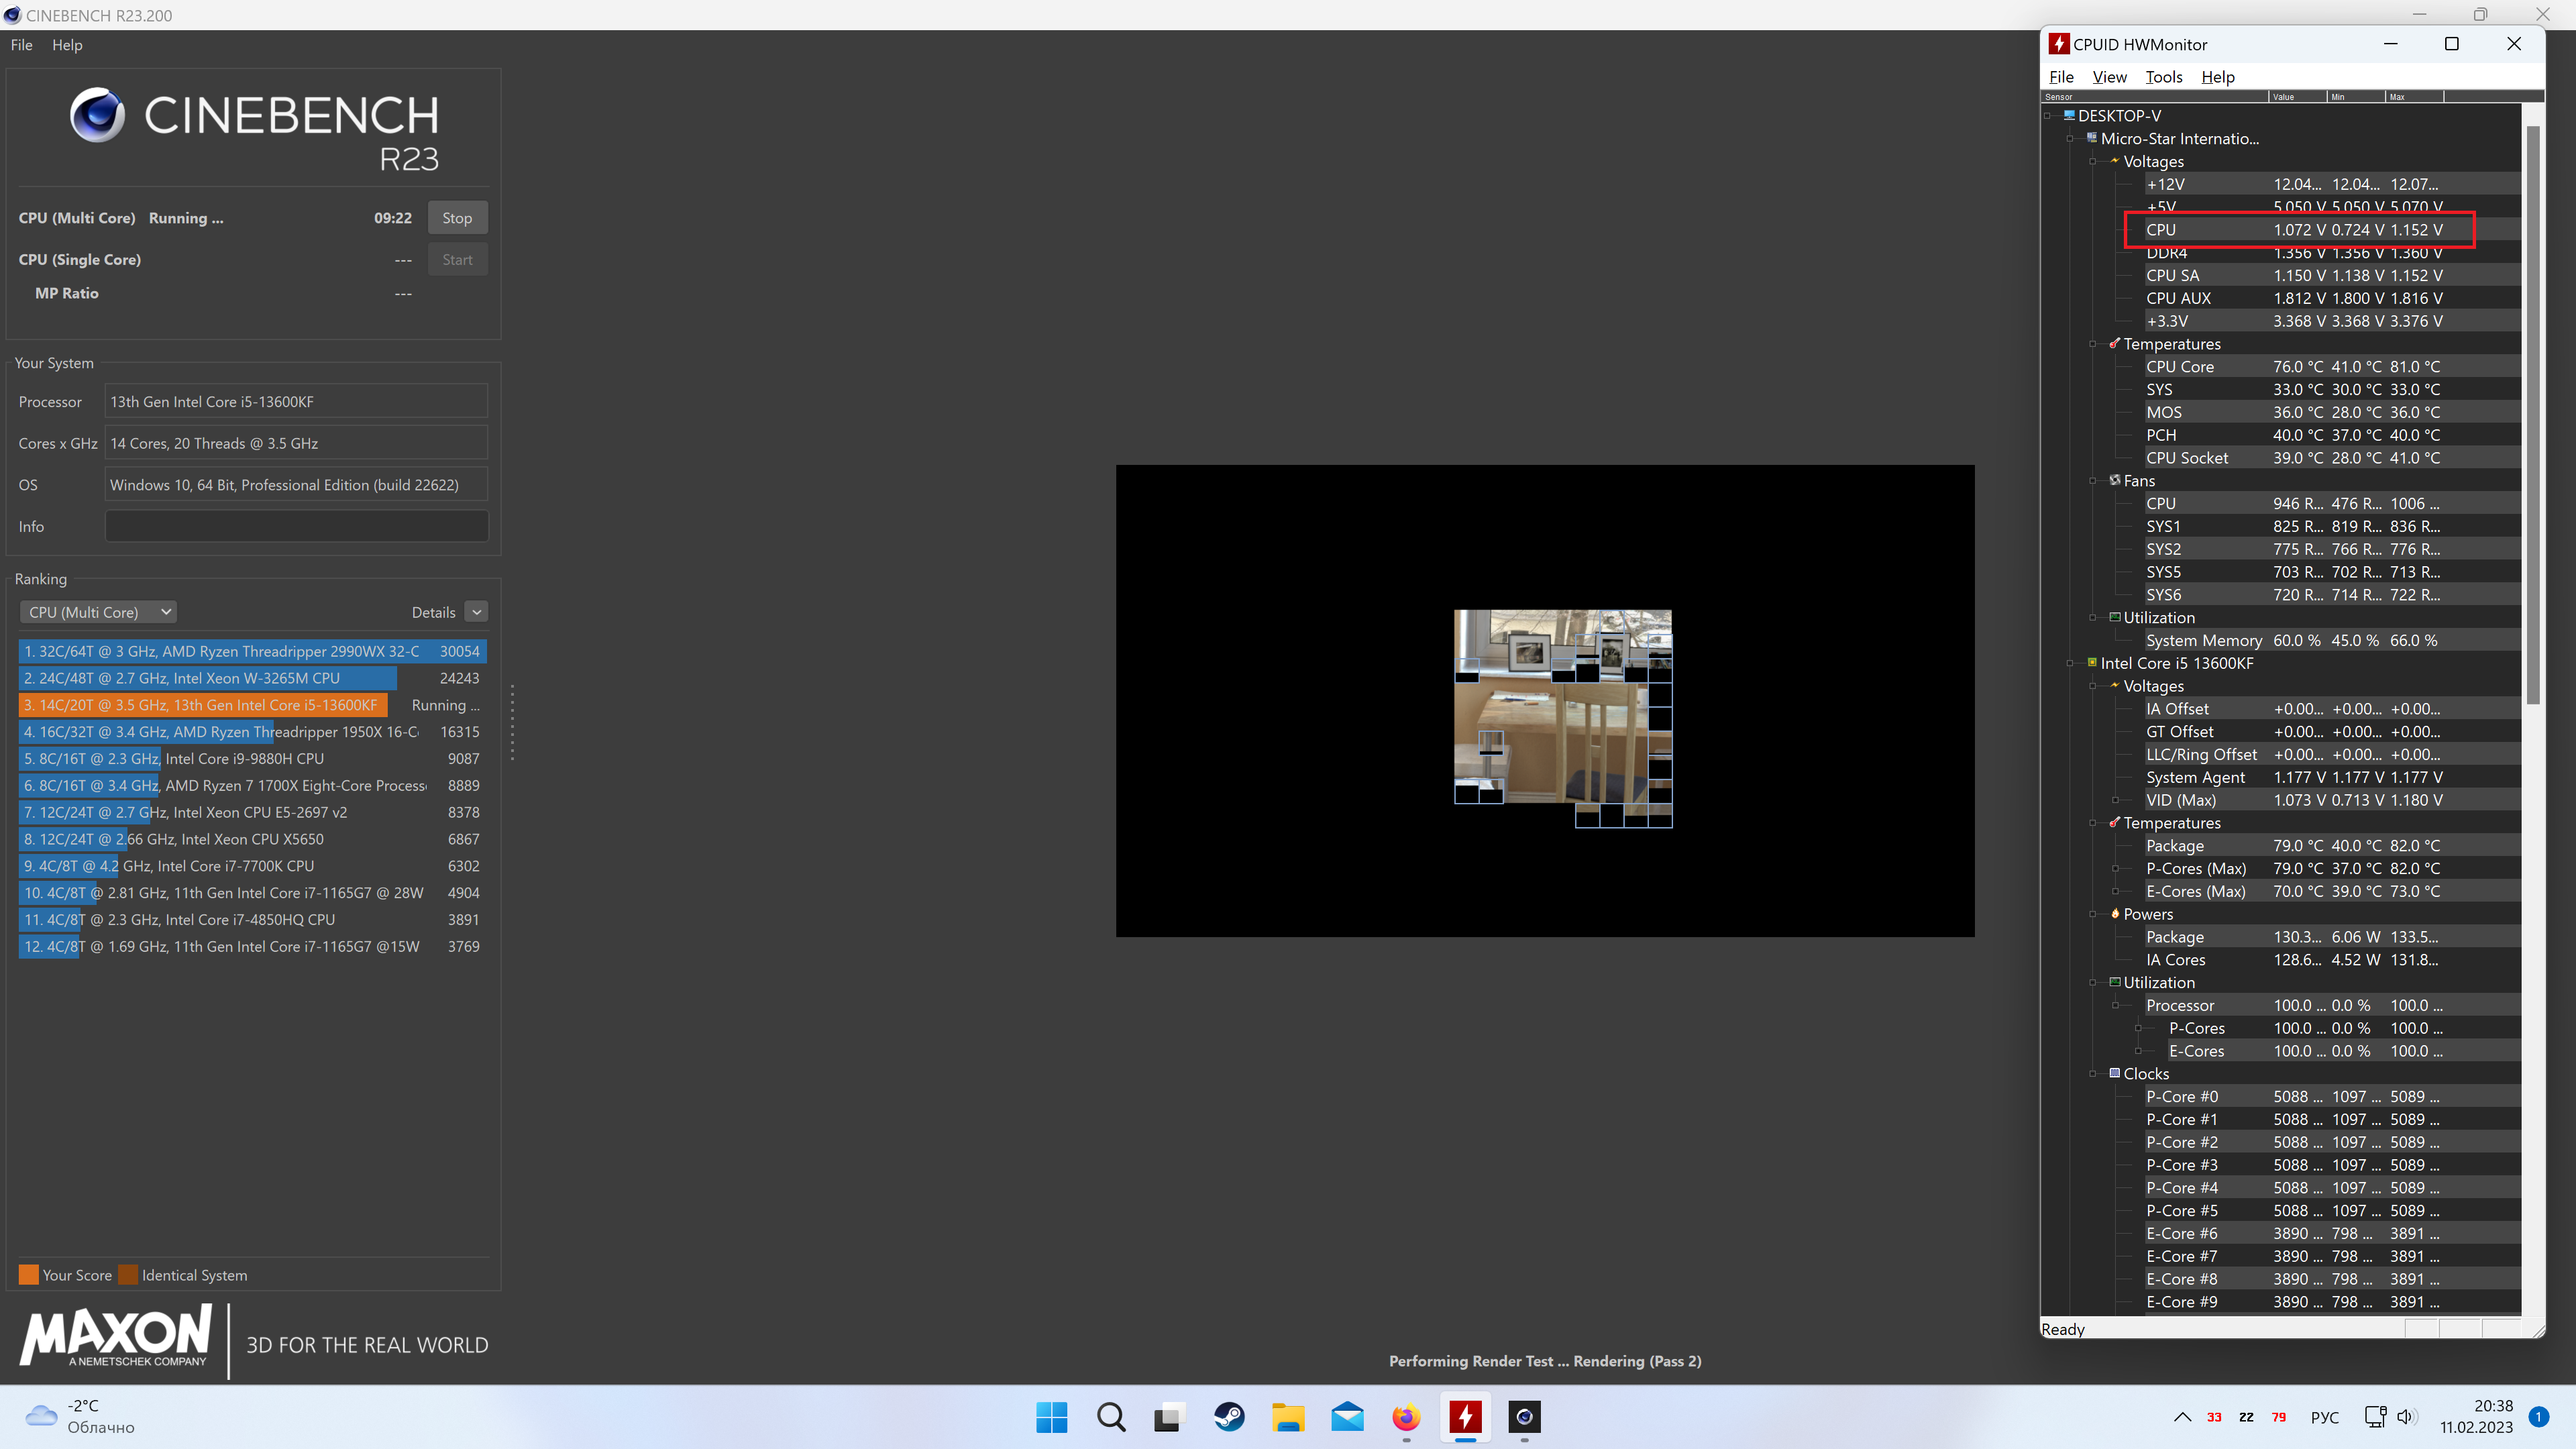
Task: Open Steam from the taskbar
Action: [x=1229, y=1417]
